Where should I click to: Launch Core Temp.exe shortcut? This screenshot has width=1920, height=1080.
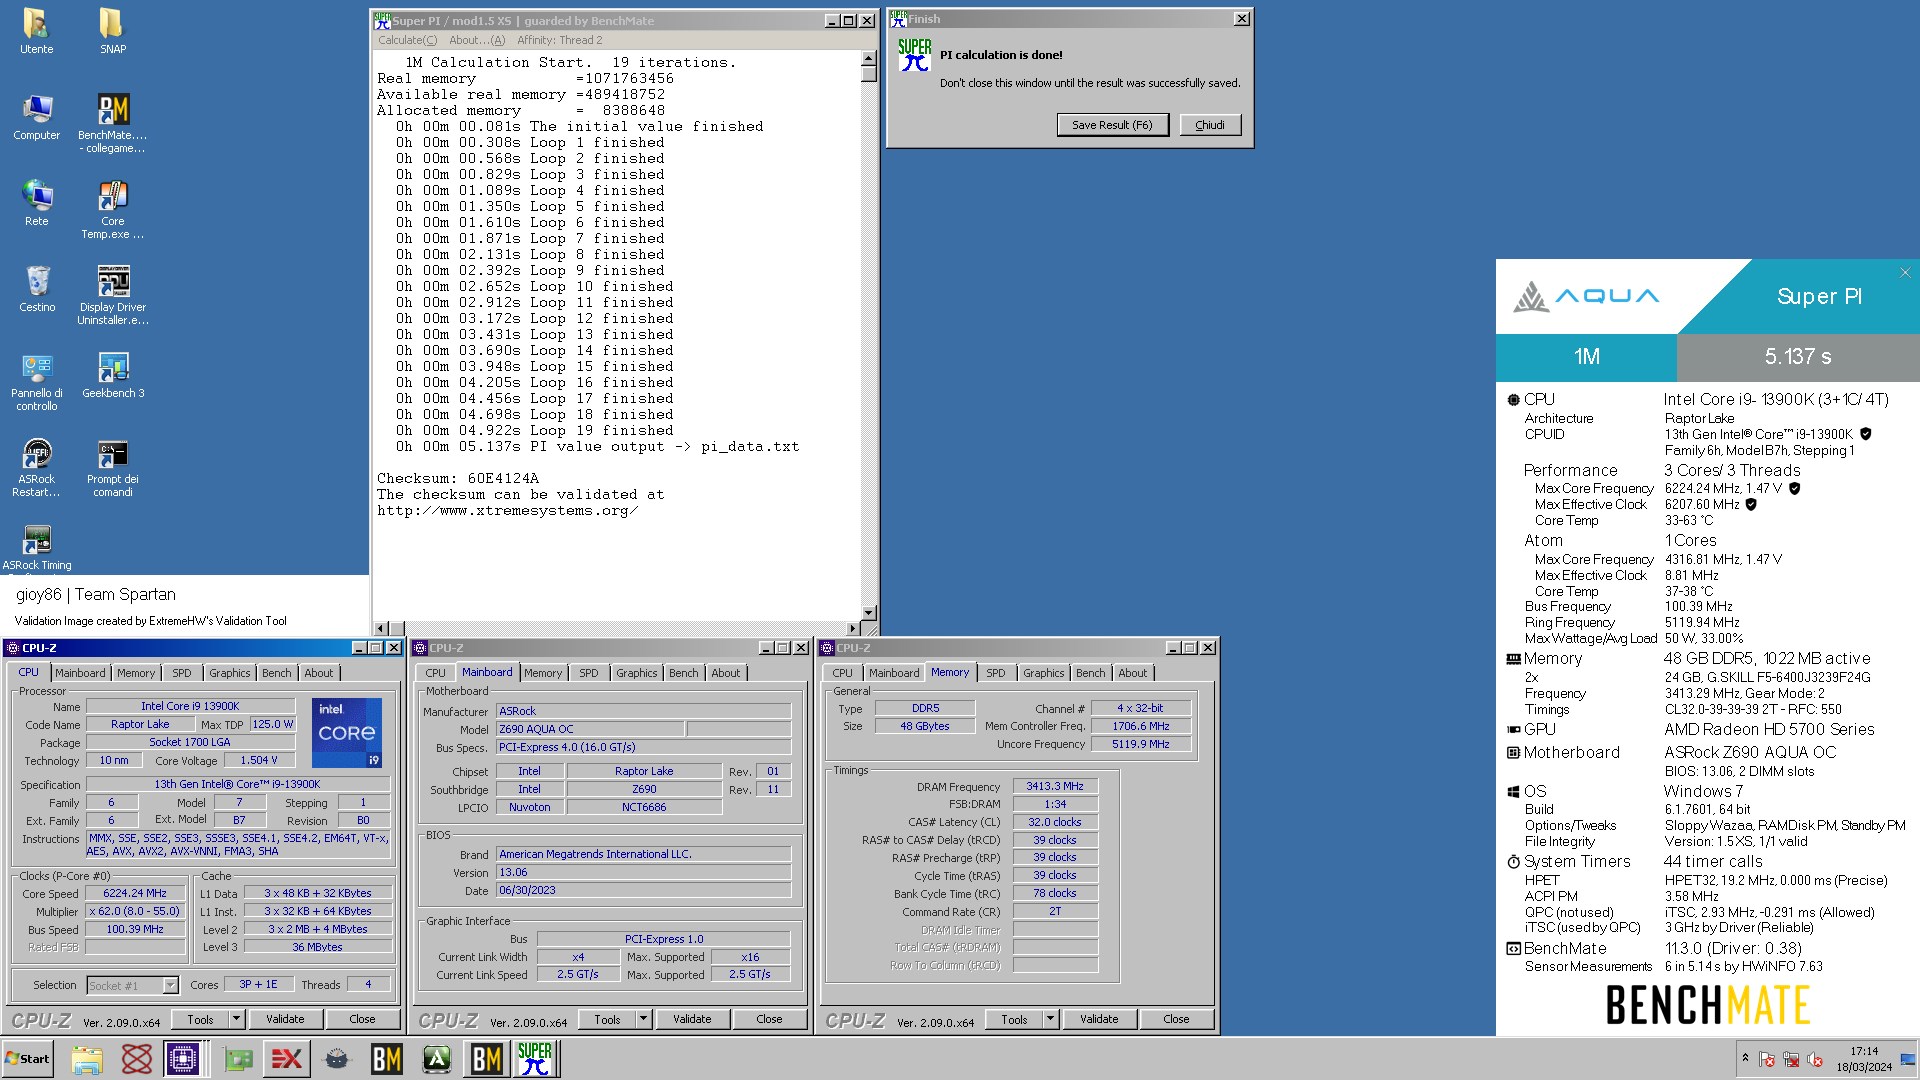point(112,209)
